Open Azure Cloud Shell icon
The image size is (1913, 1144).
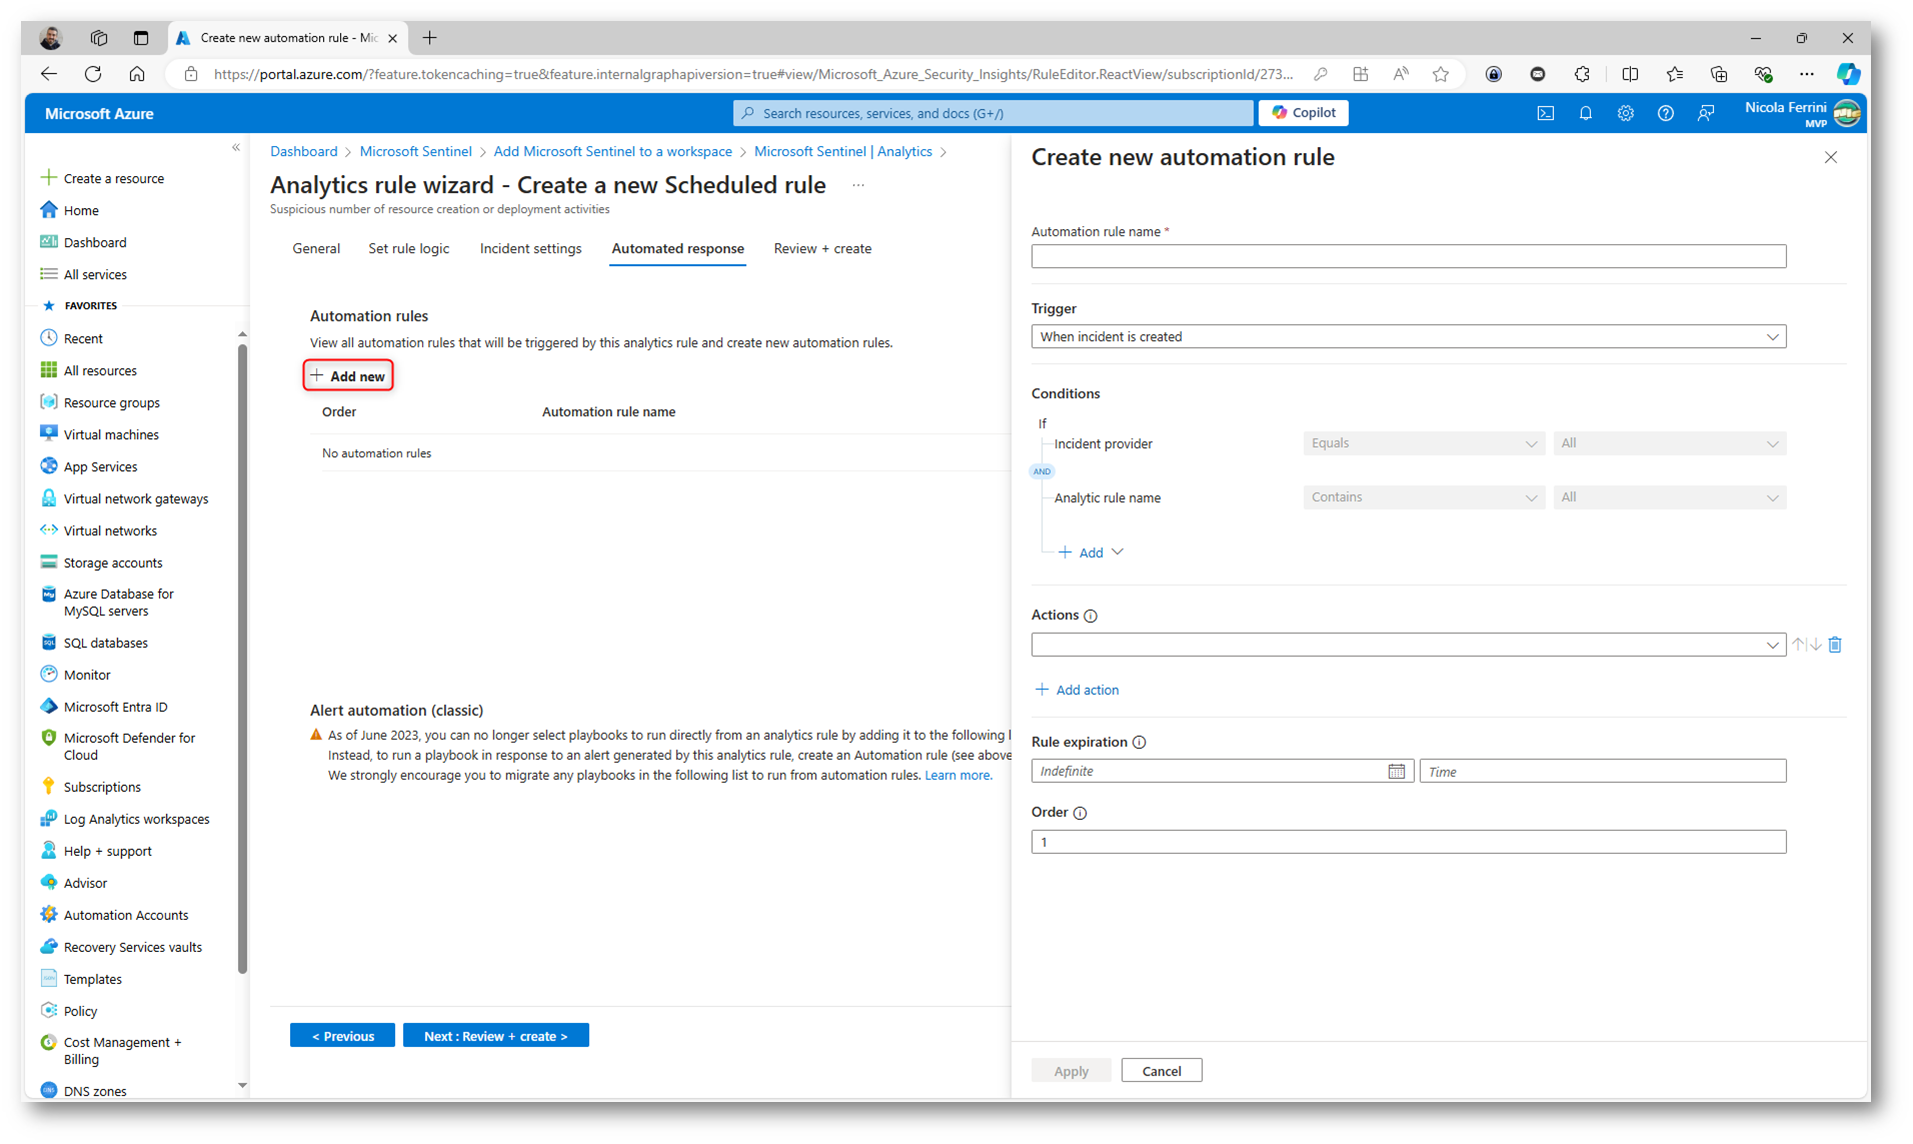1545,113
